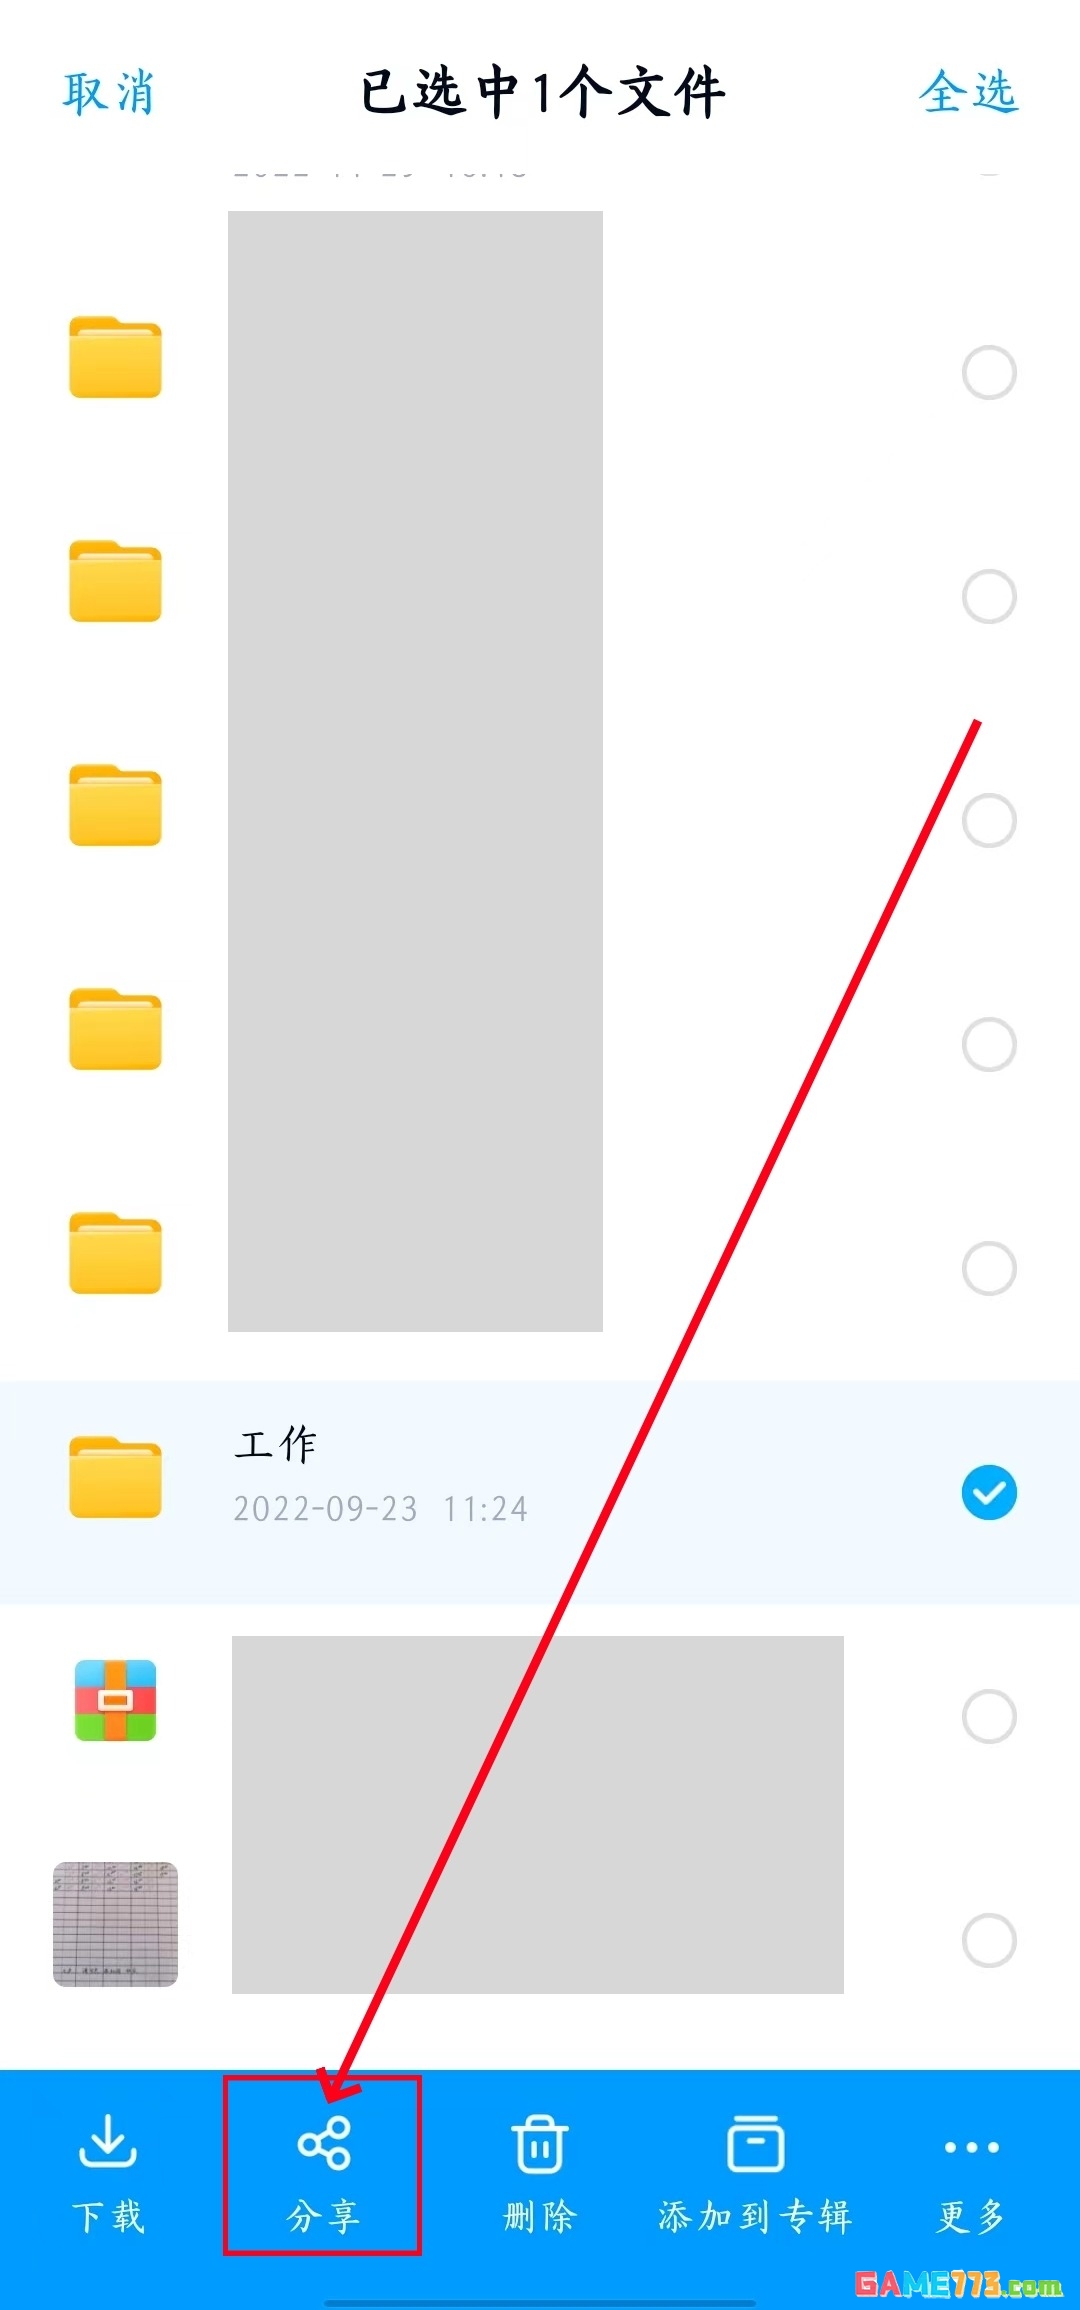Click the 工作 folder icon
The image size is (1080, 2310).
click(x=115, y=1477)
